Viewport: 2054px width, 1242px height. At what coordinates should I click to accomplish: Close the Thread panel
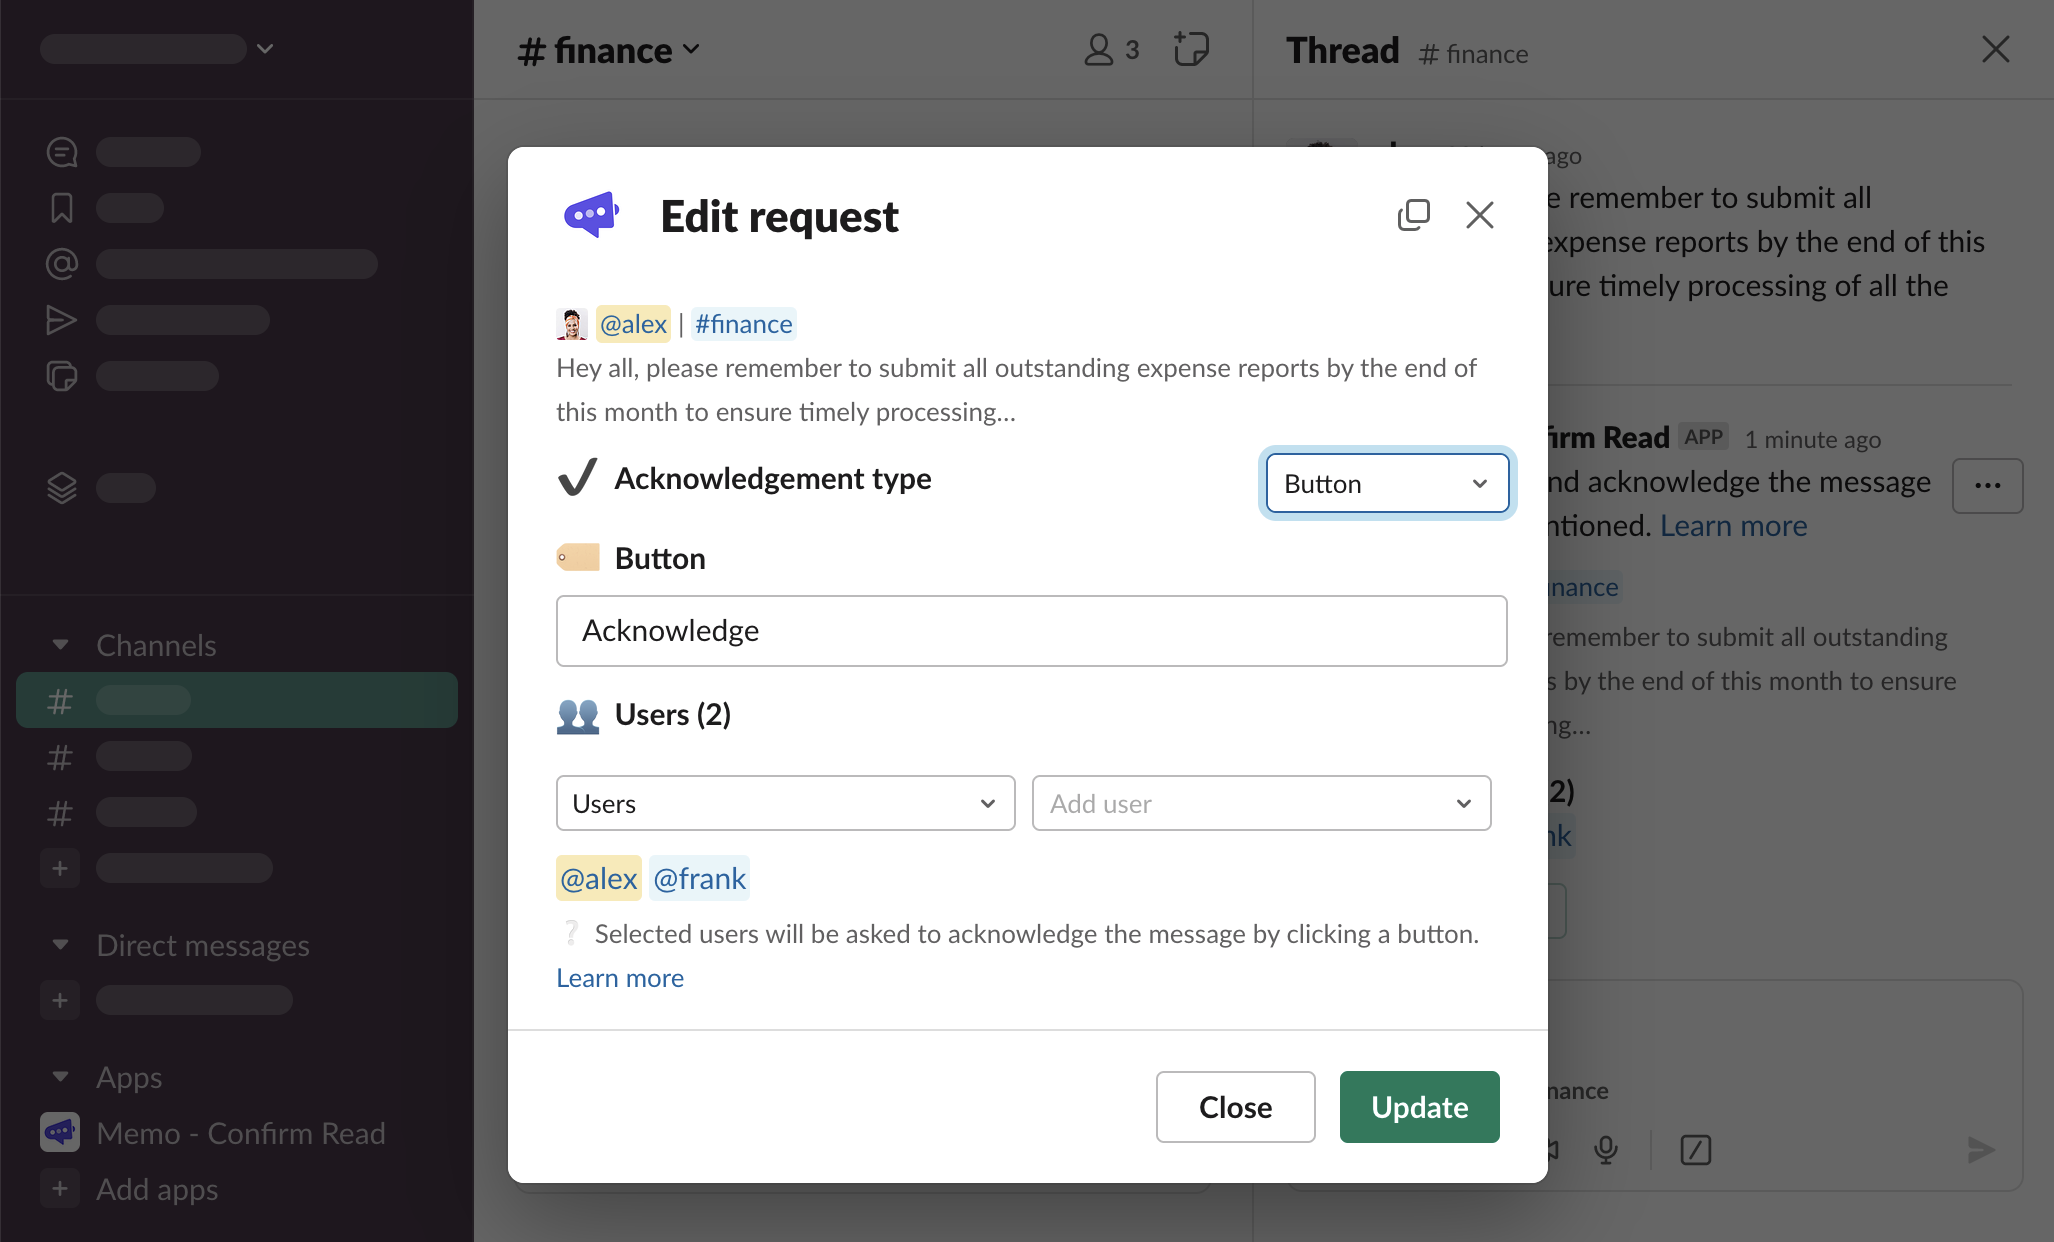[x=1995, y=50]
